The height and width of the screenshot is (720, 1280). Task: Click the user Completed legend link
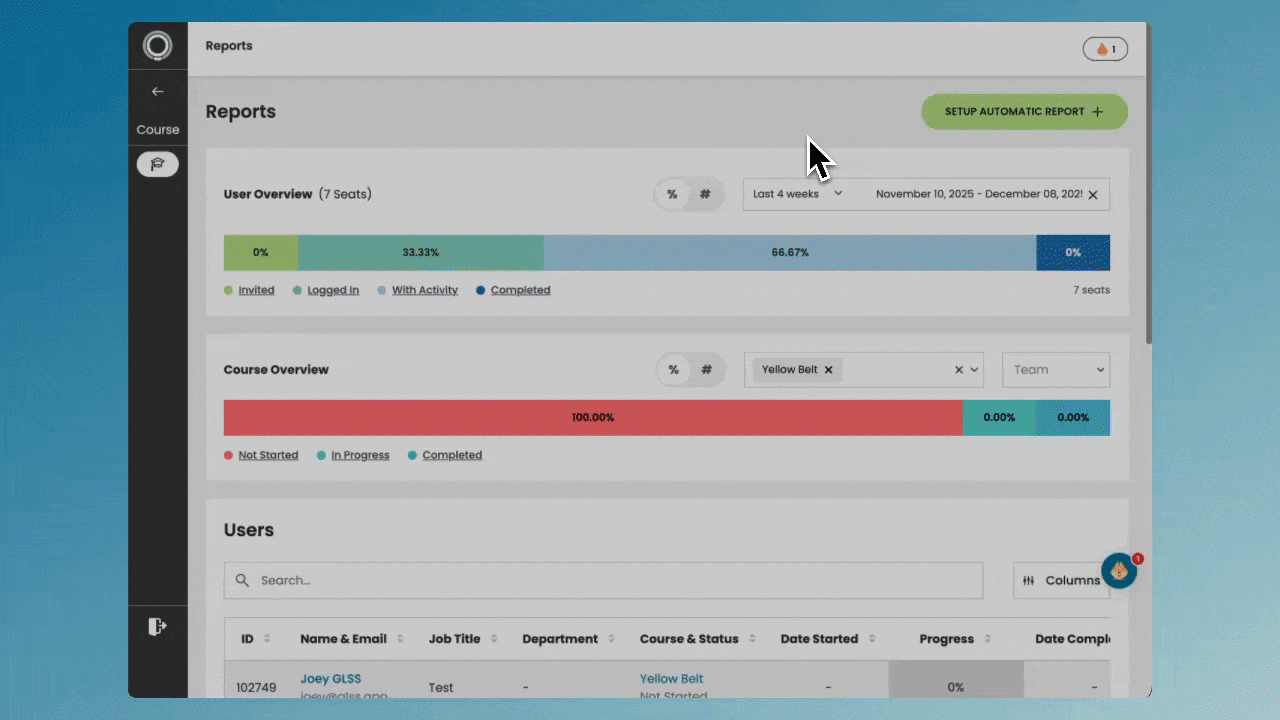tap(520, 290)
